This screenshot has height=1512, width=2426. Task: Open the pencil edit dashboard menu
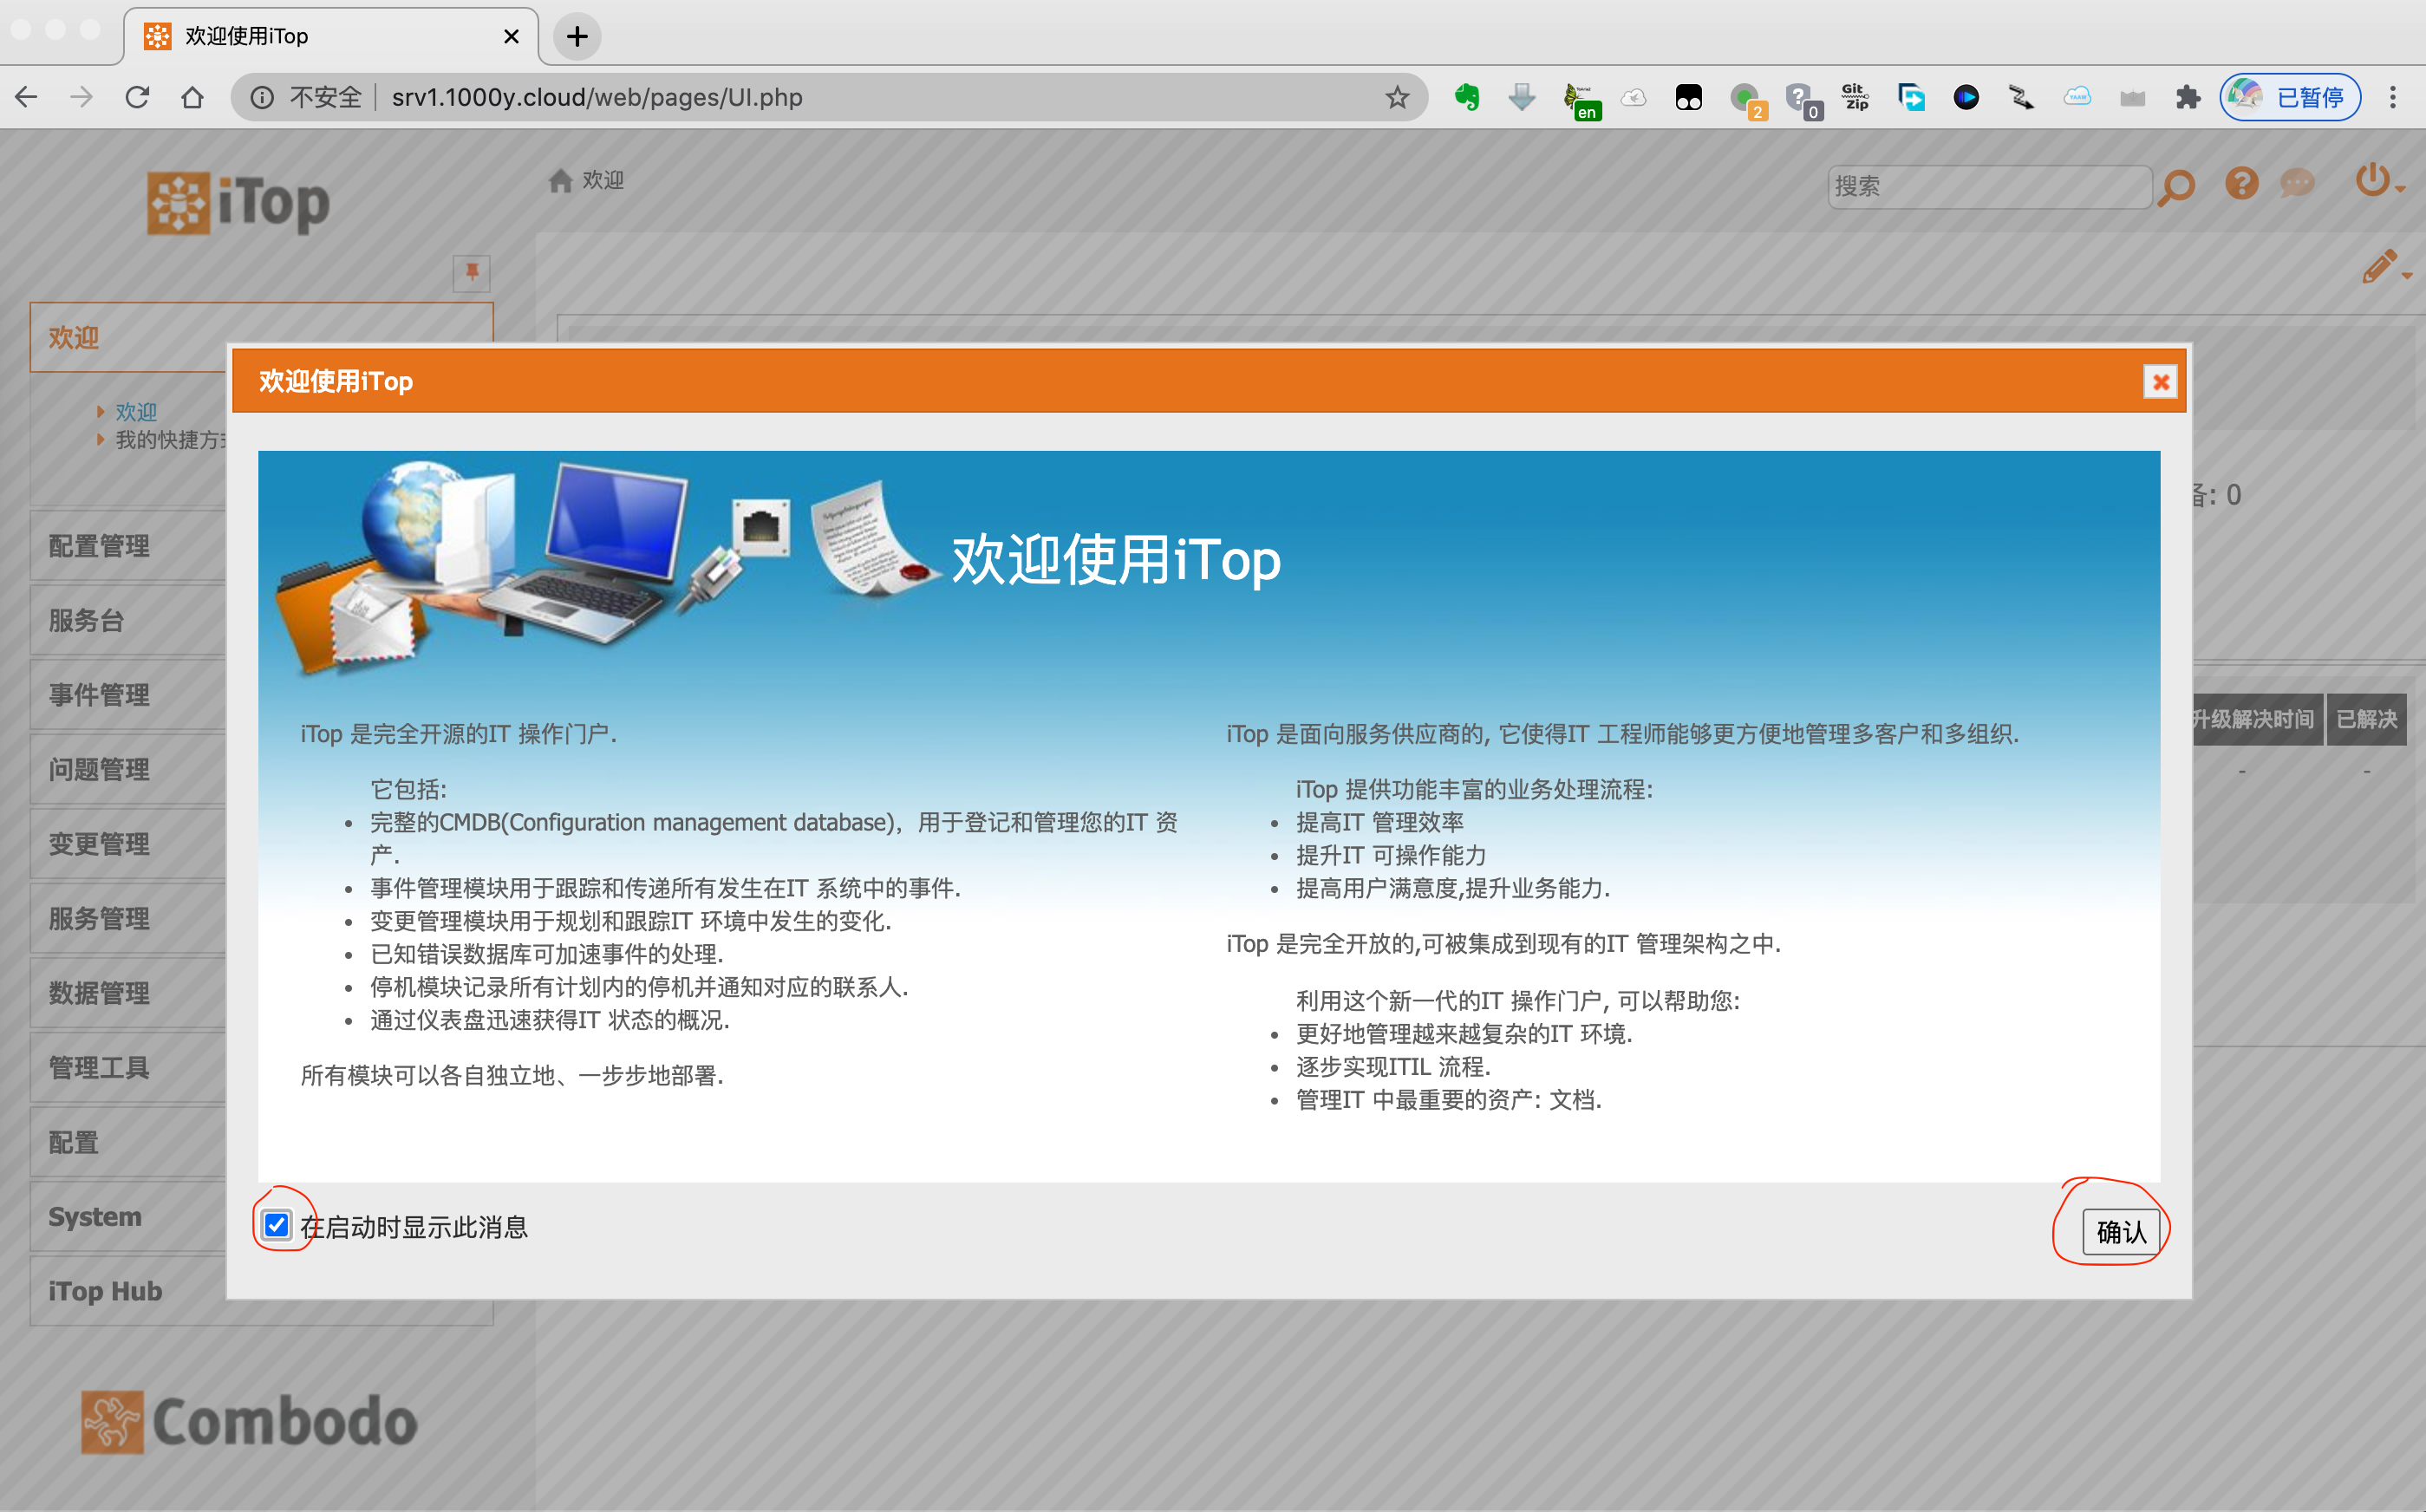pyautogui.click(x=2385, y=267)
